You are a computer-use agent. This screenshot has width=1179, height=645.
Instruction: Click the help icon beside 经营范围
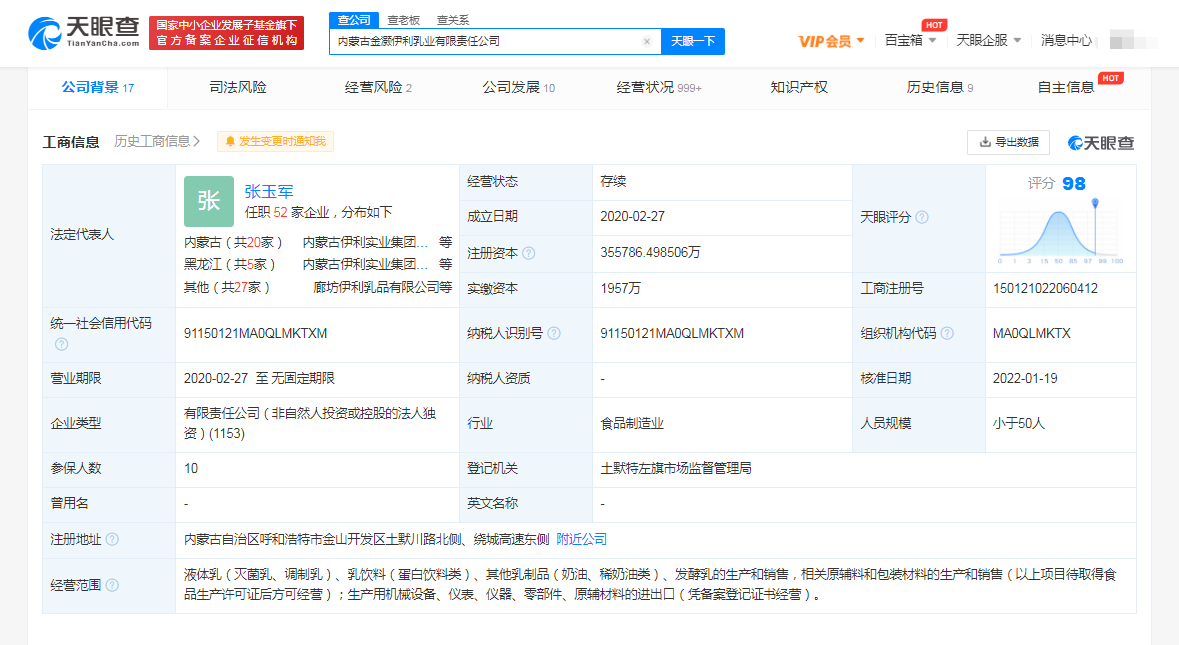point(112,585)
